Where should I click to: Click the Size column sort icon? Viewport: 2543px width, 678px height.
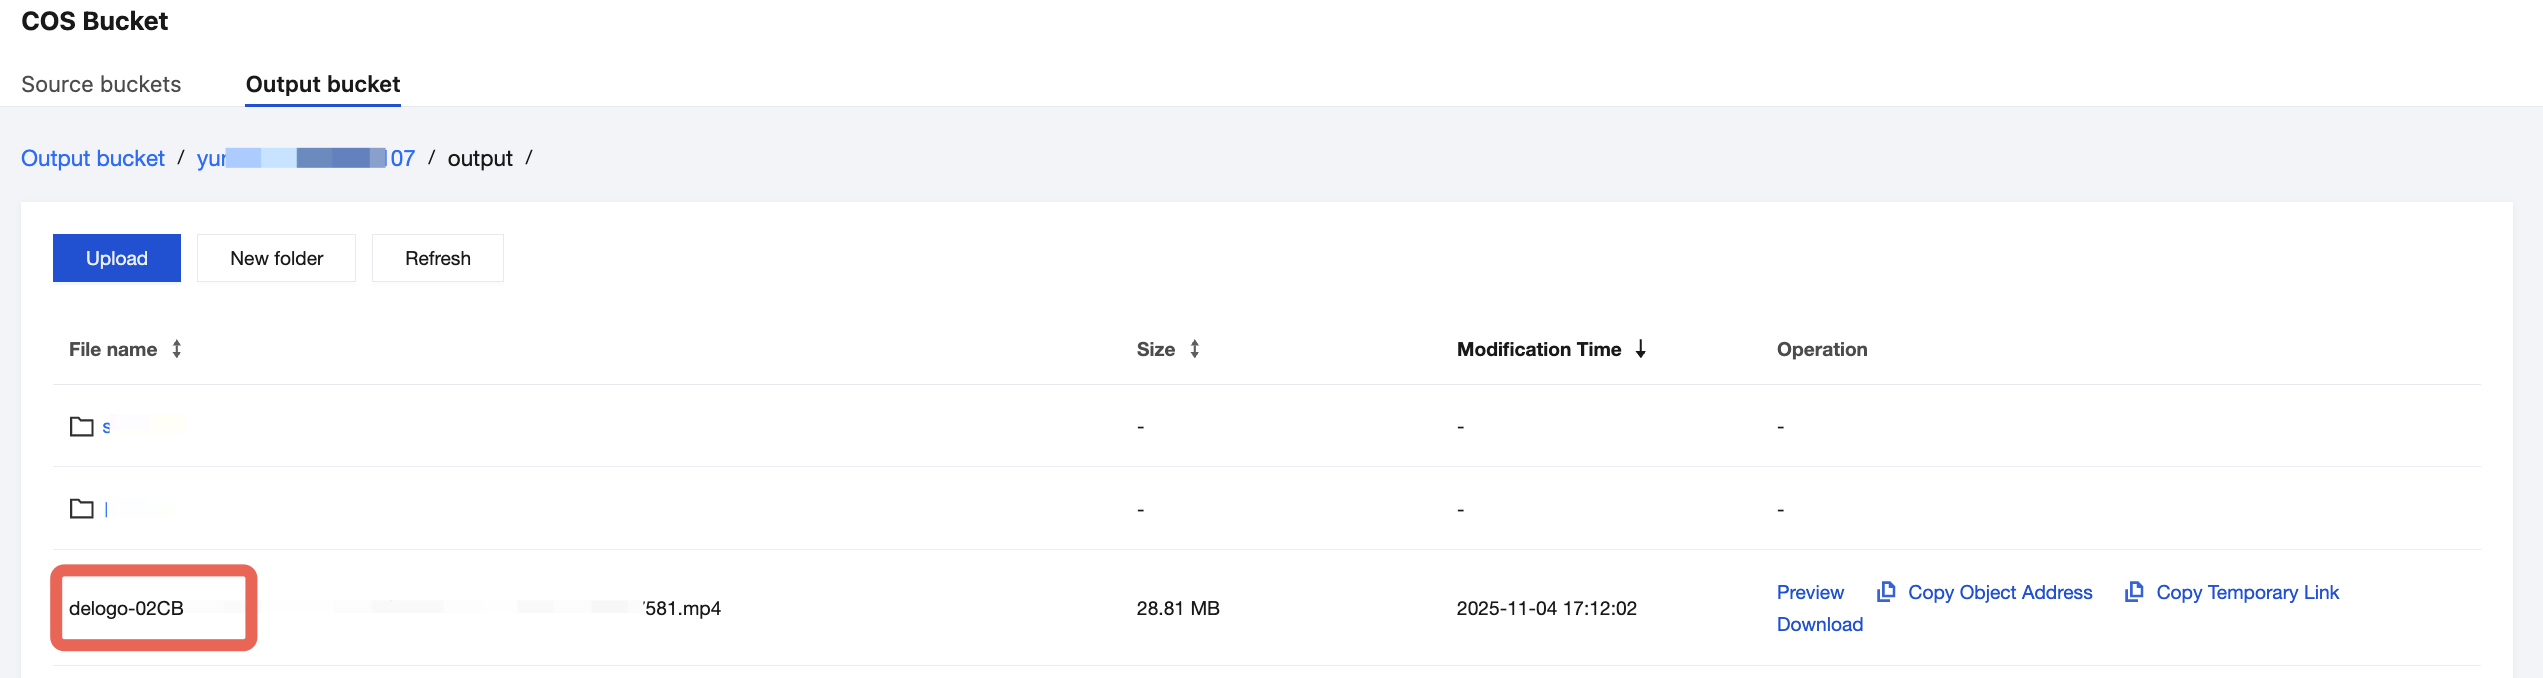[x=1194, y=349]
